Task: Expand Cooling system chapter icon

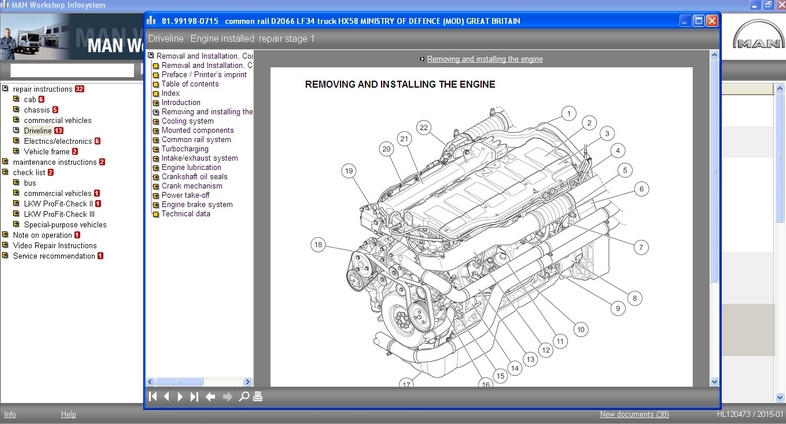Action: (x=156, y=121)
